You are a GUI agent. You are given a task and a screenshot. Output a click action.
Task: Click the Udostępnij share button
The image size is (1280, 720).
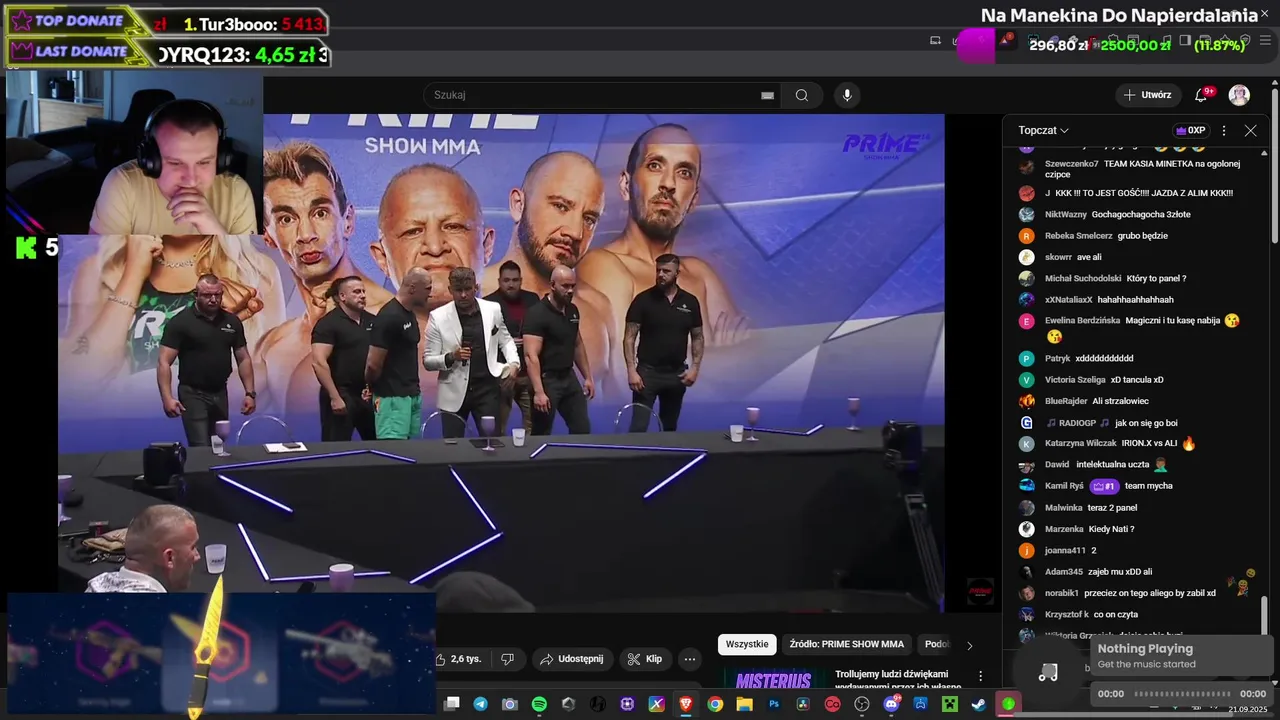[x=573, y=659]
